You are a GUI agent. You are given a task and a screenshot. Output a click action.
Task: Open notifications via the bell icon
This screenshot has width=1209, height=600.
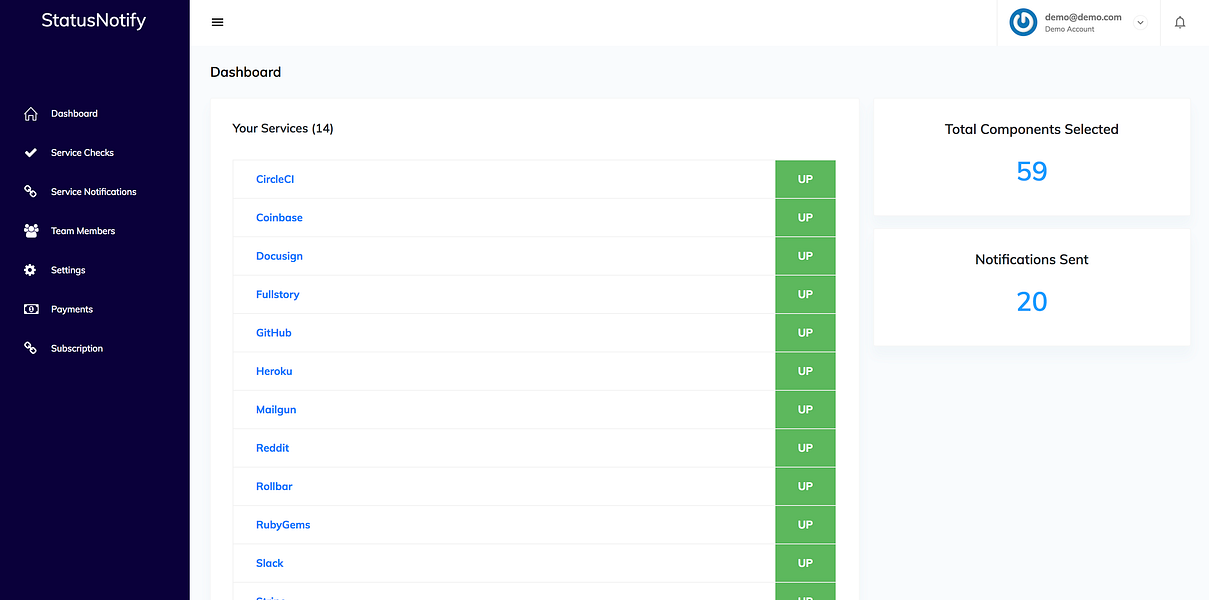click(x=1180, y=21)
